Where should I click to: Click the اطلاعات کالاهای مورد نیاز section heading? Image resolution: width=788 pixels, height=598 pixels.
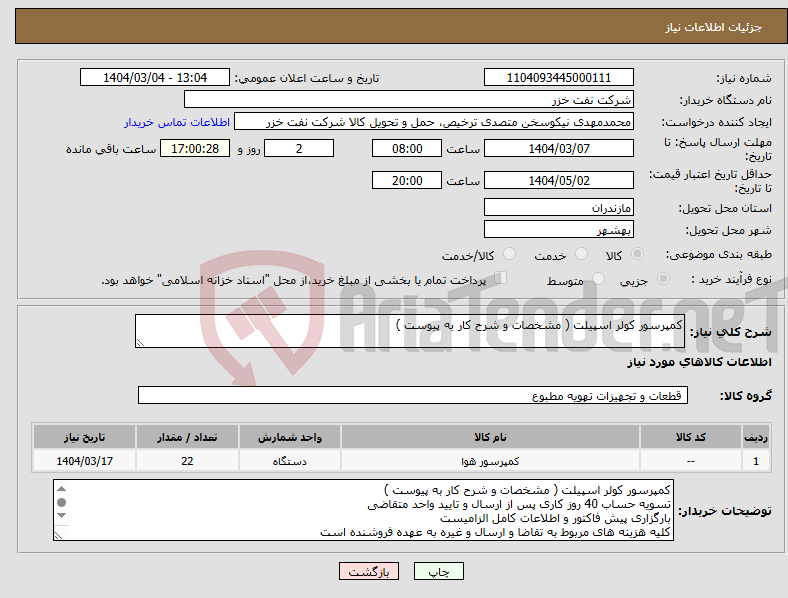tap(699, 362)
